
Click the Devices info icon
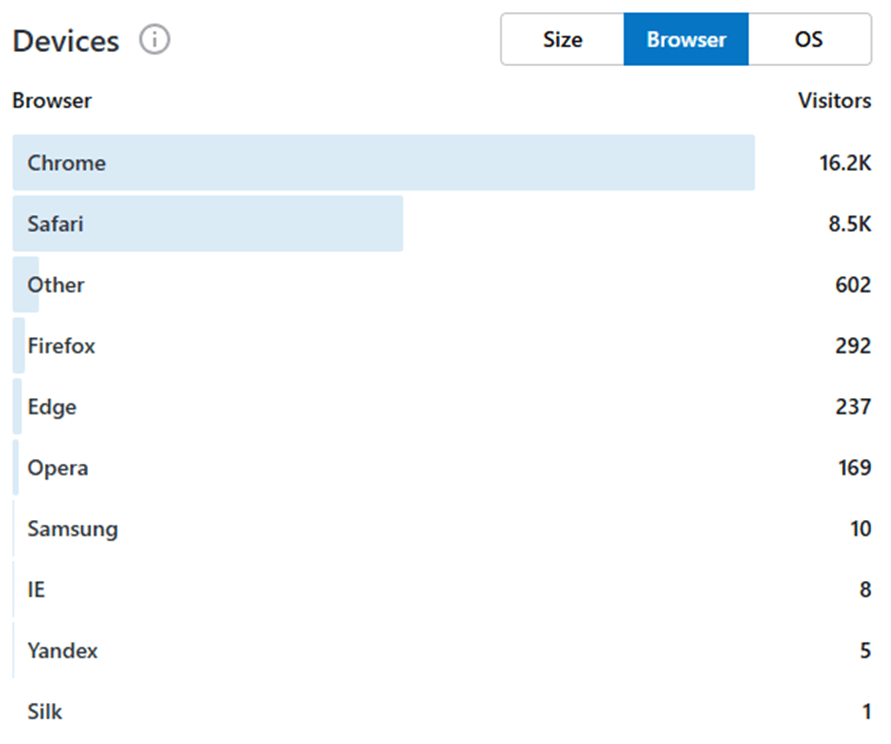(155, 41)
